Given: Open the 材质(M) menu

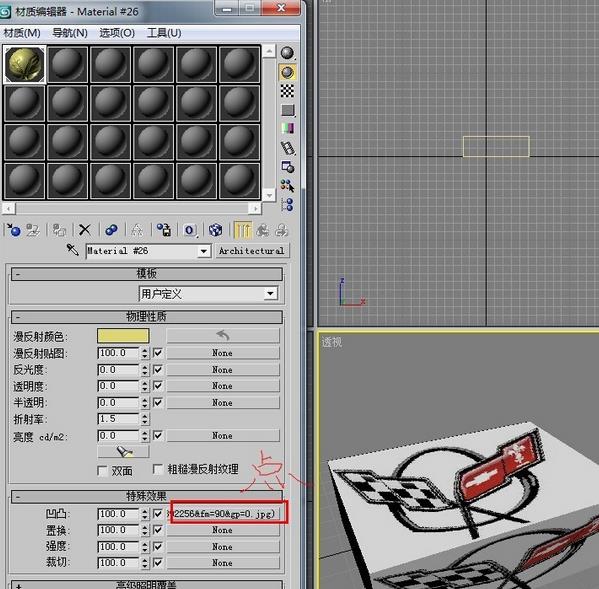Looking at the screenshot, I should [22, 33].
